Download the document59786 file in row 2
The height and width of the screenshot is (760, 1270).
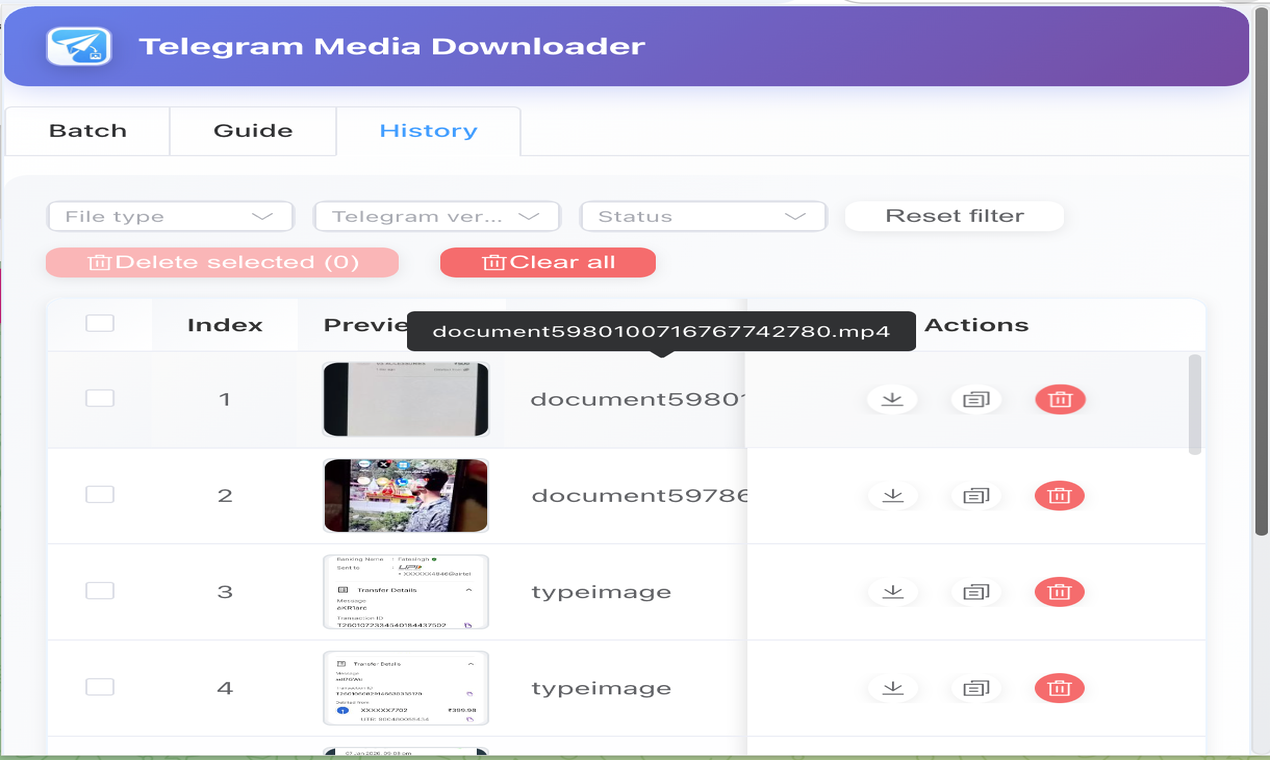(892, 494)
